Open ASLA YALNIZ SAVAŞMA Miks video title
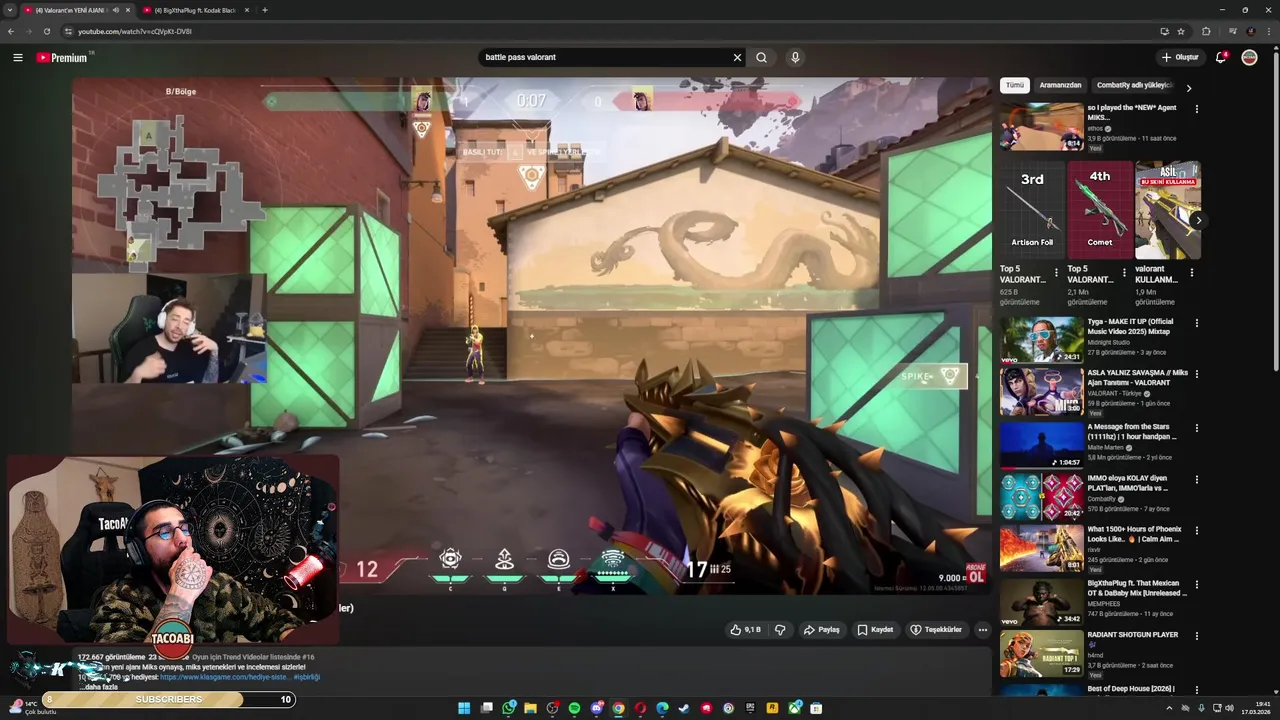 click(x=1138, y=378)
